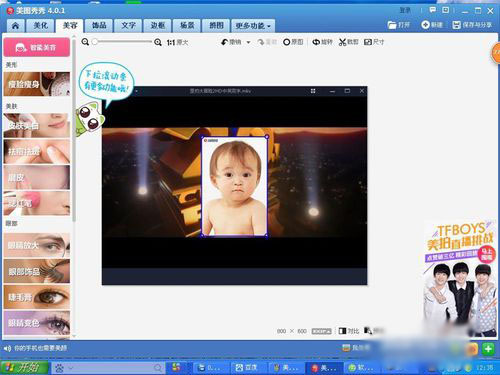Switch to the 美化 tab

(40, 26)
